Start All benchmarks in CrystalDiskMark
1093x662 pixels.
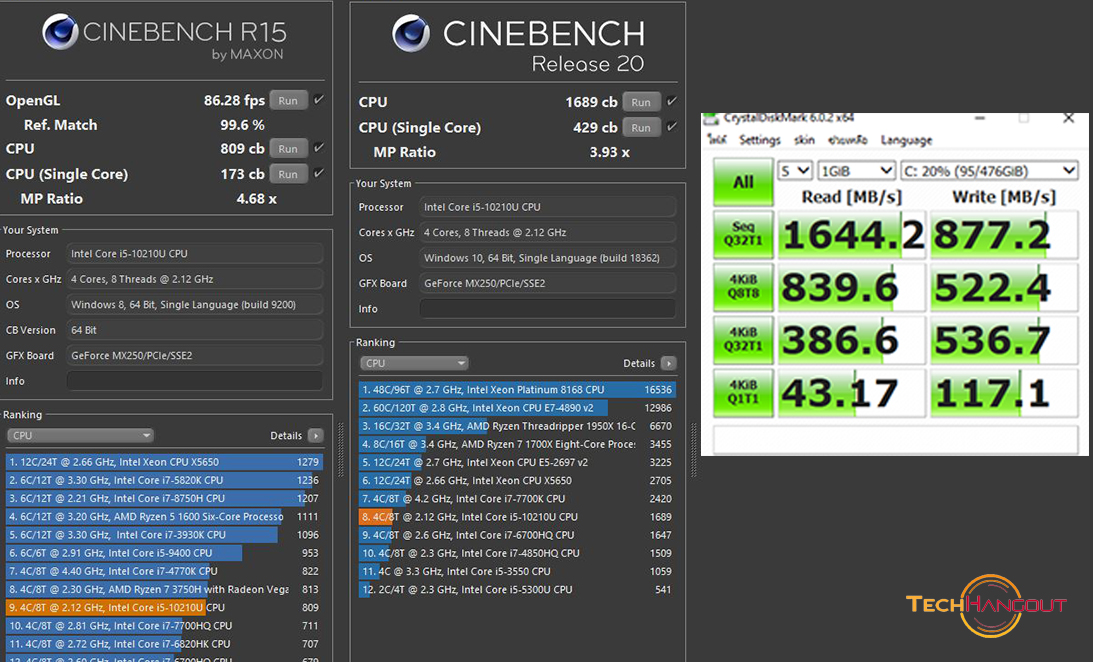click(743, 181)
